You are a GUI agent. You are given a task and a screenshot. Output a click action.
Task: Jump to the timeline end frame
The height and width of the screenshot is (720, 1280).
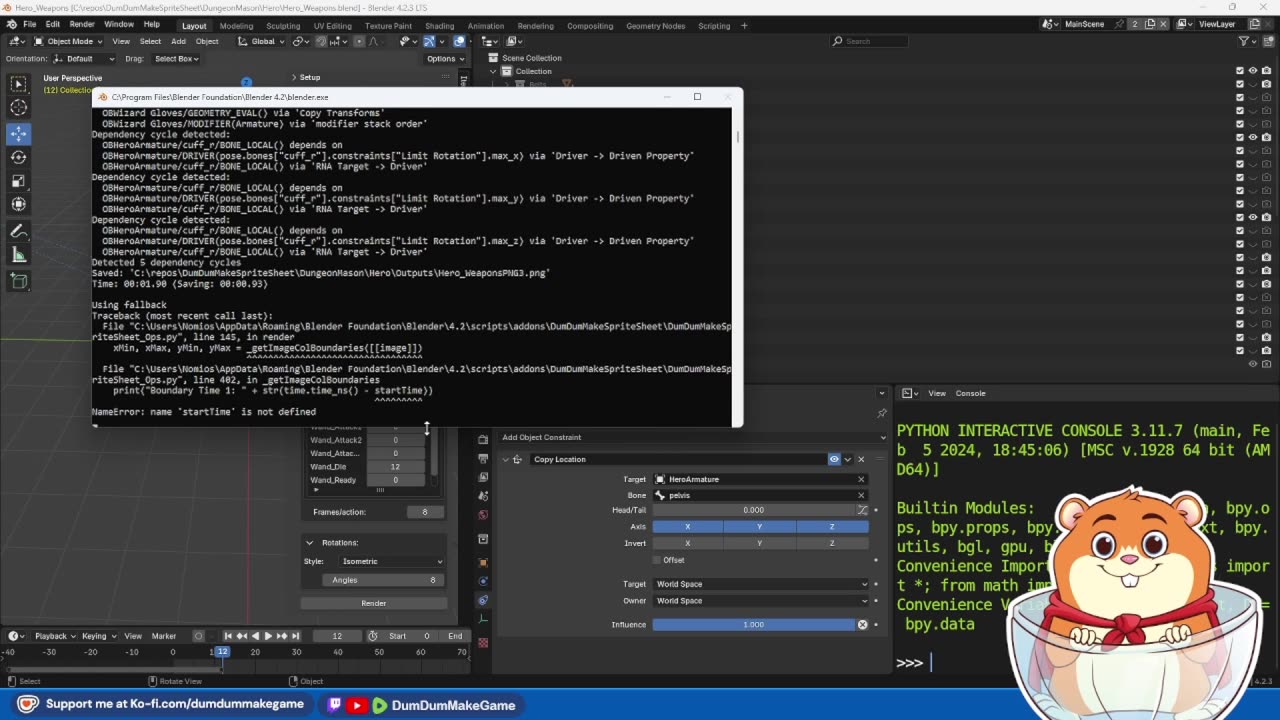(x=297, y=636)
